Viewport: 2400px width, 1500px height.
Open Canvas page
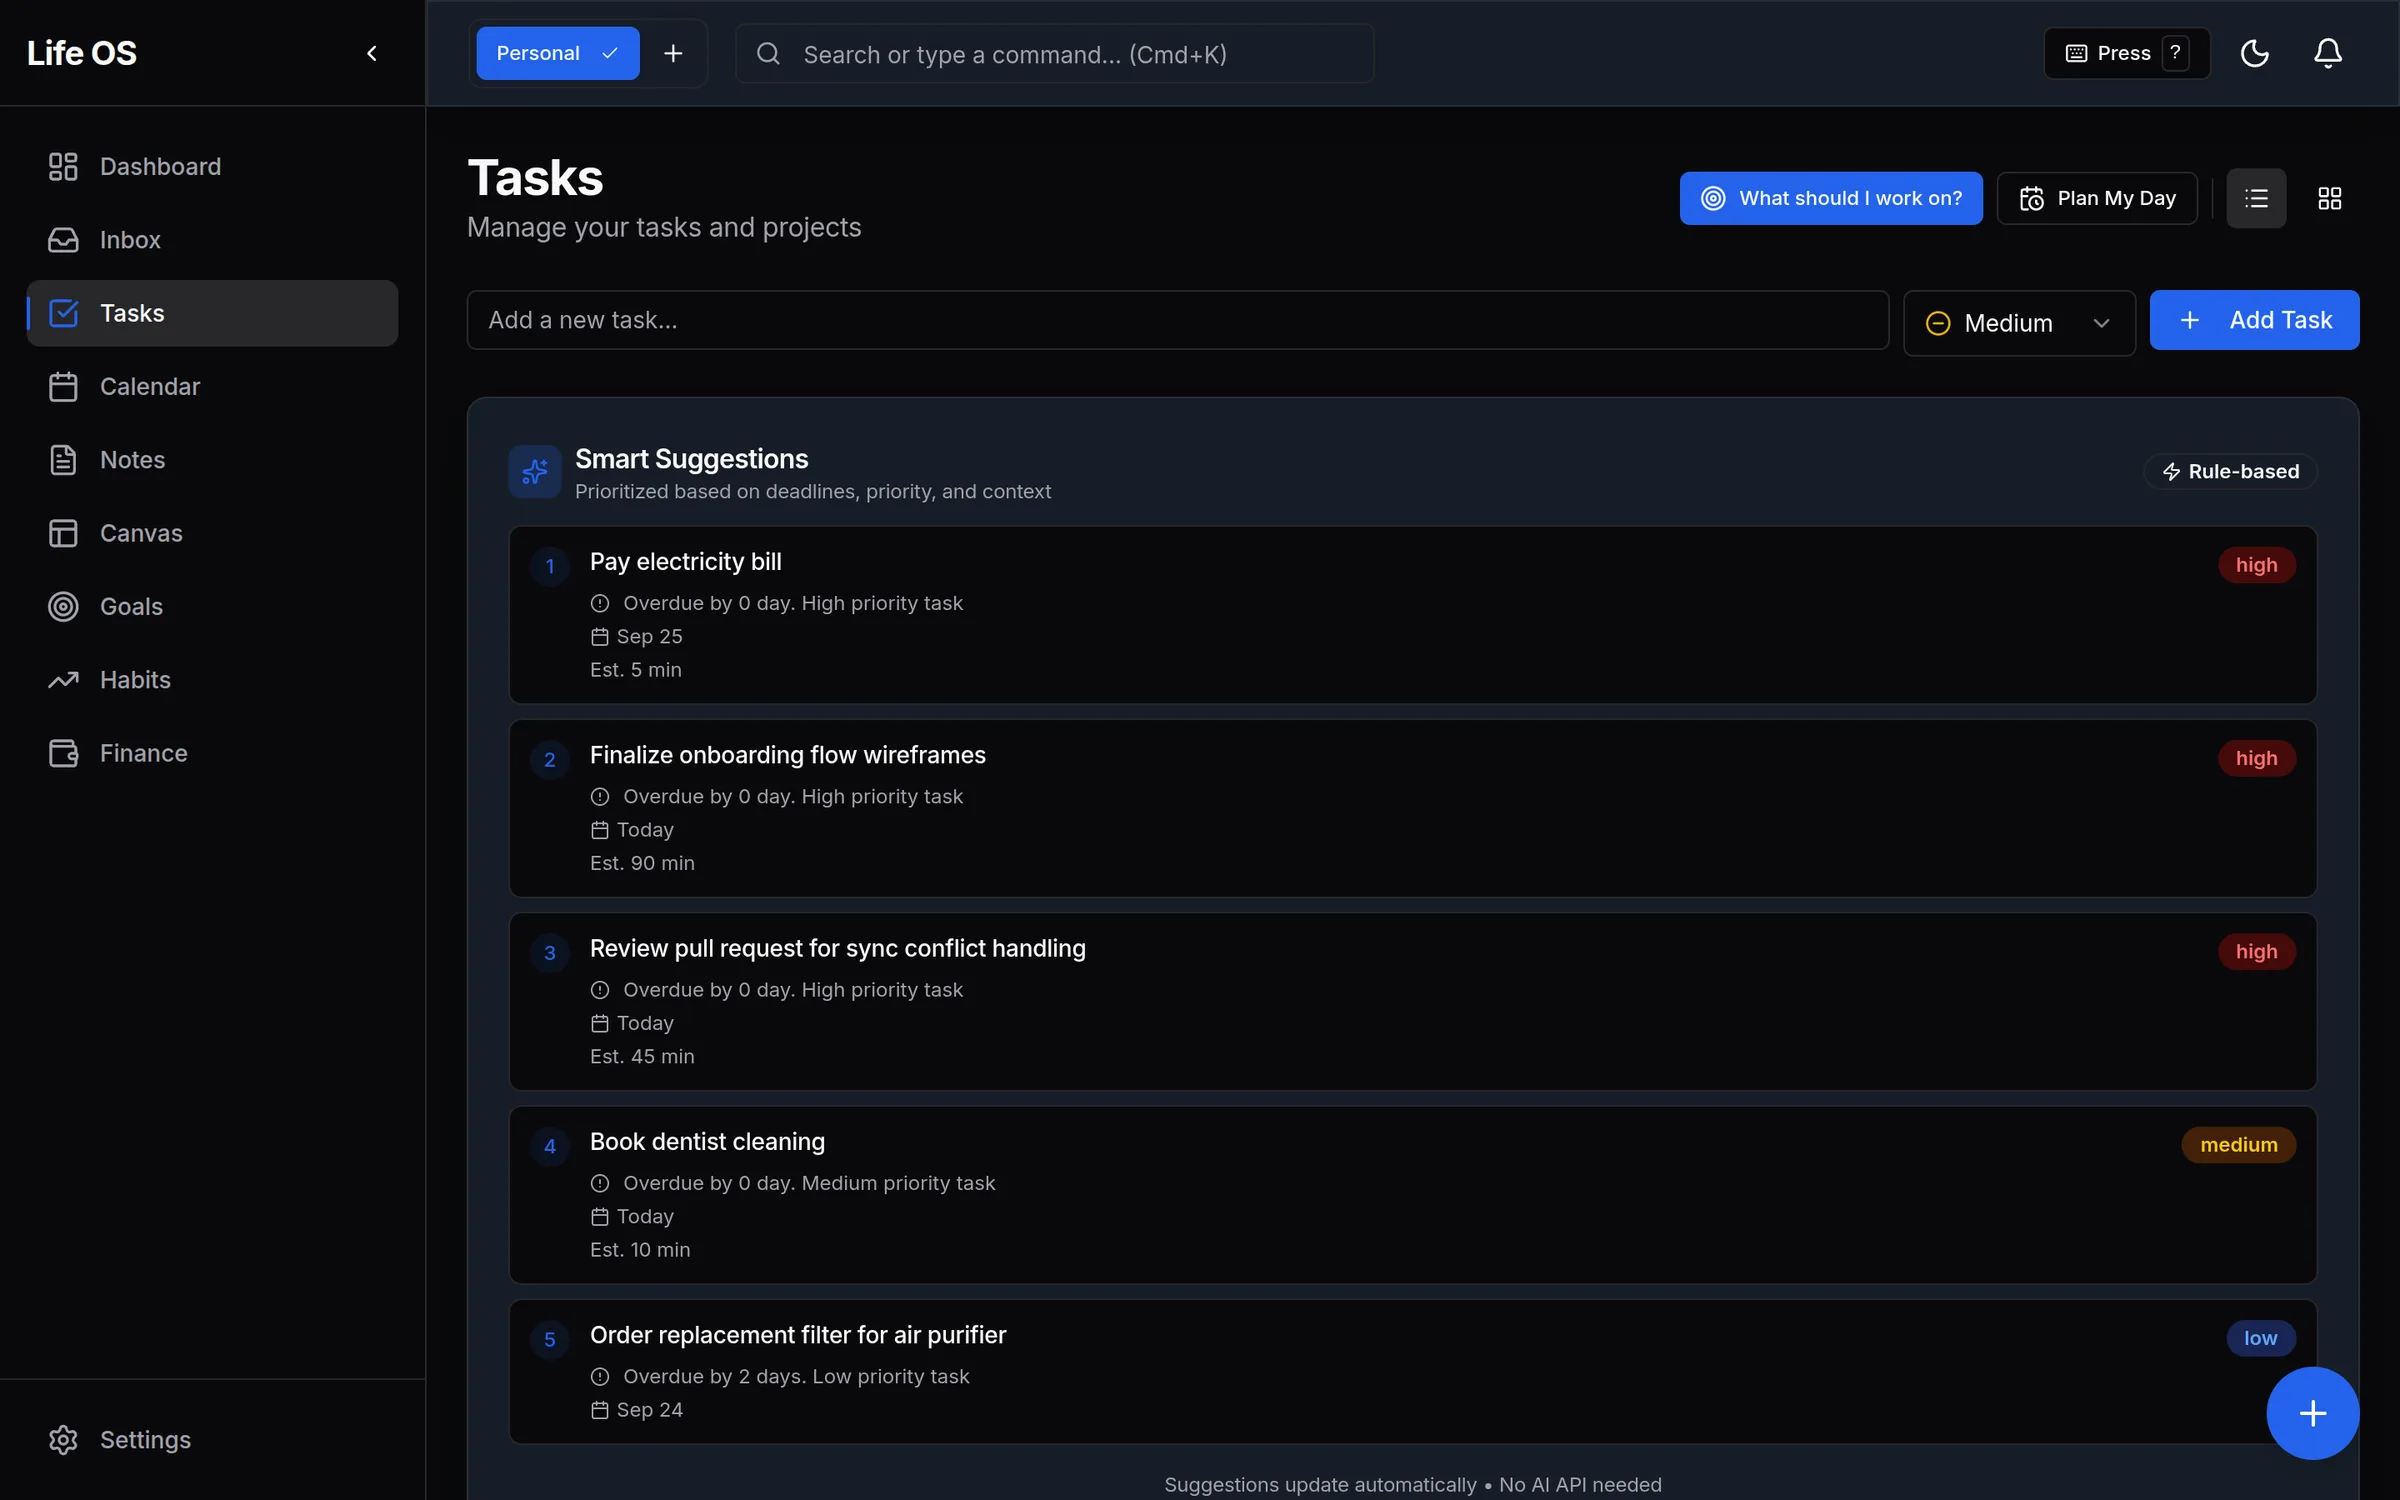(212, 533)
